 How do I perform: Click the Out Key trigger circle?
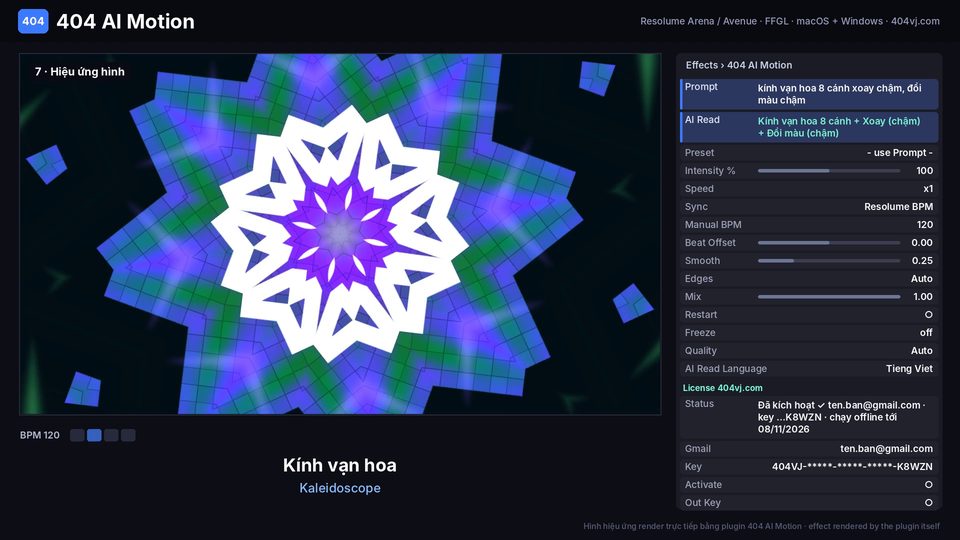point(928,503)
